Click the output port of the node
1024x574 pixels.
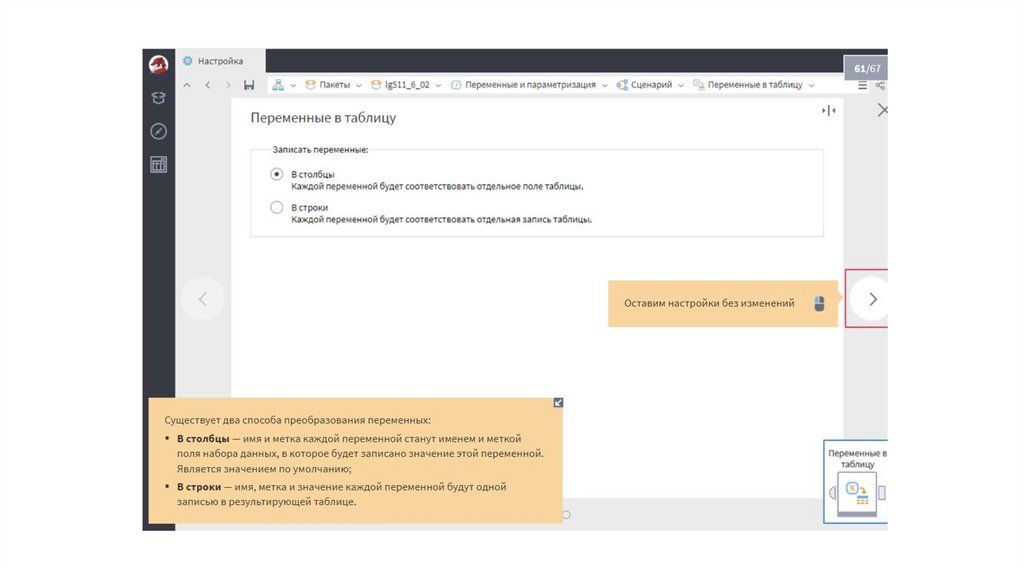[882, 493]
